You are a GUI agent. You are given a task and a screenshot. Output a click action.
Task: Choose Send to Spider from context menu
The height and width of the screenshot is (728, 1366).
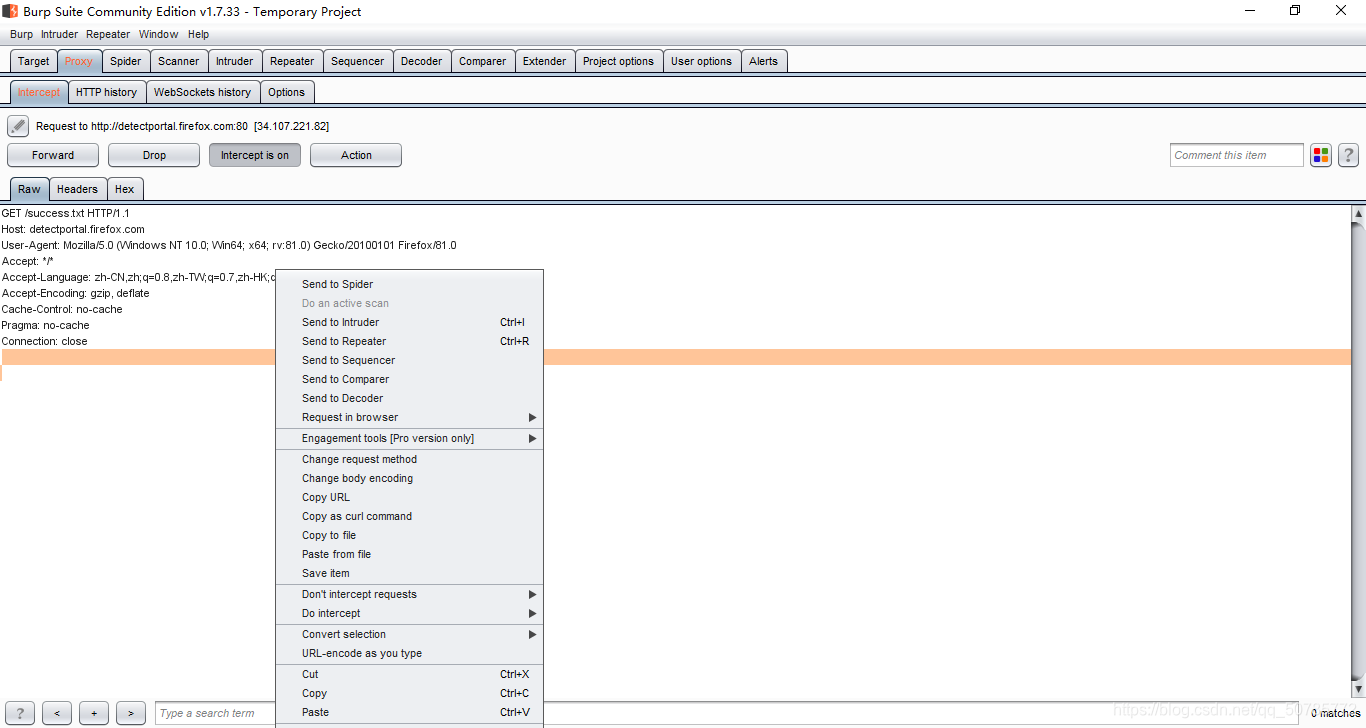[409, 284]
